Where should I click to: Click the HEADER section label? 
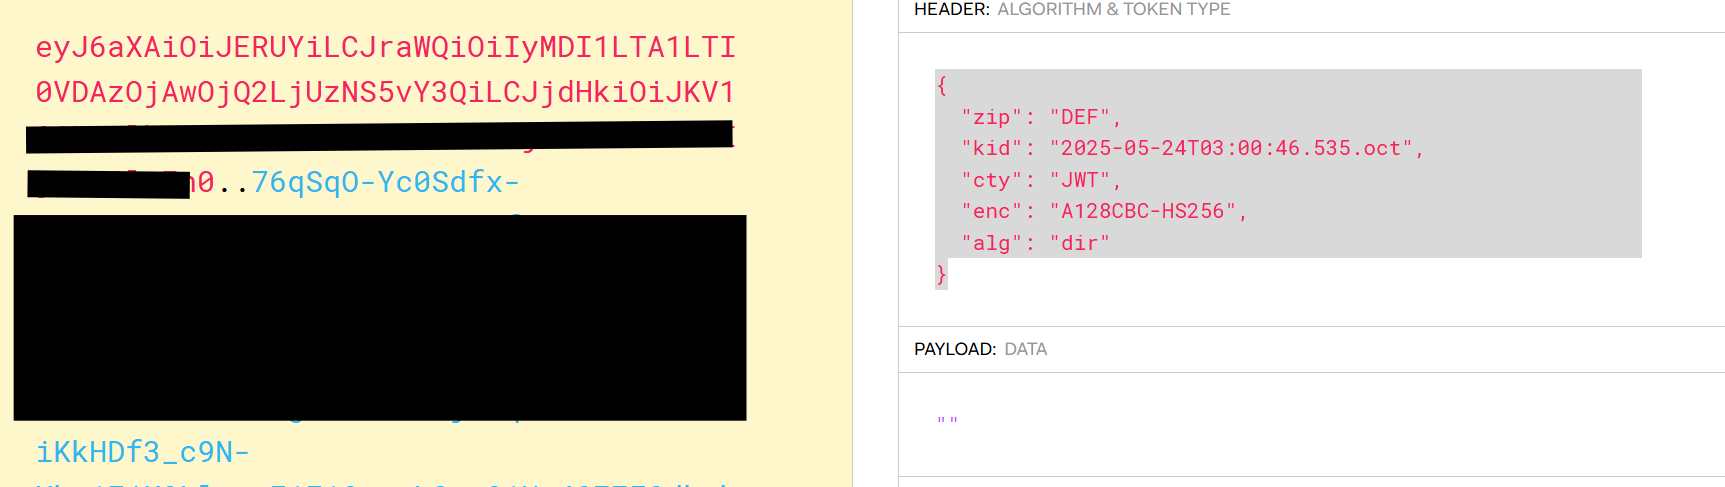(951, 9)
